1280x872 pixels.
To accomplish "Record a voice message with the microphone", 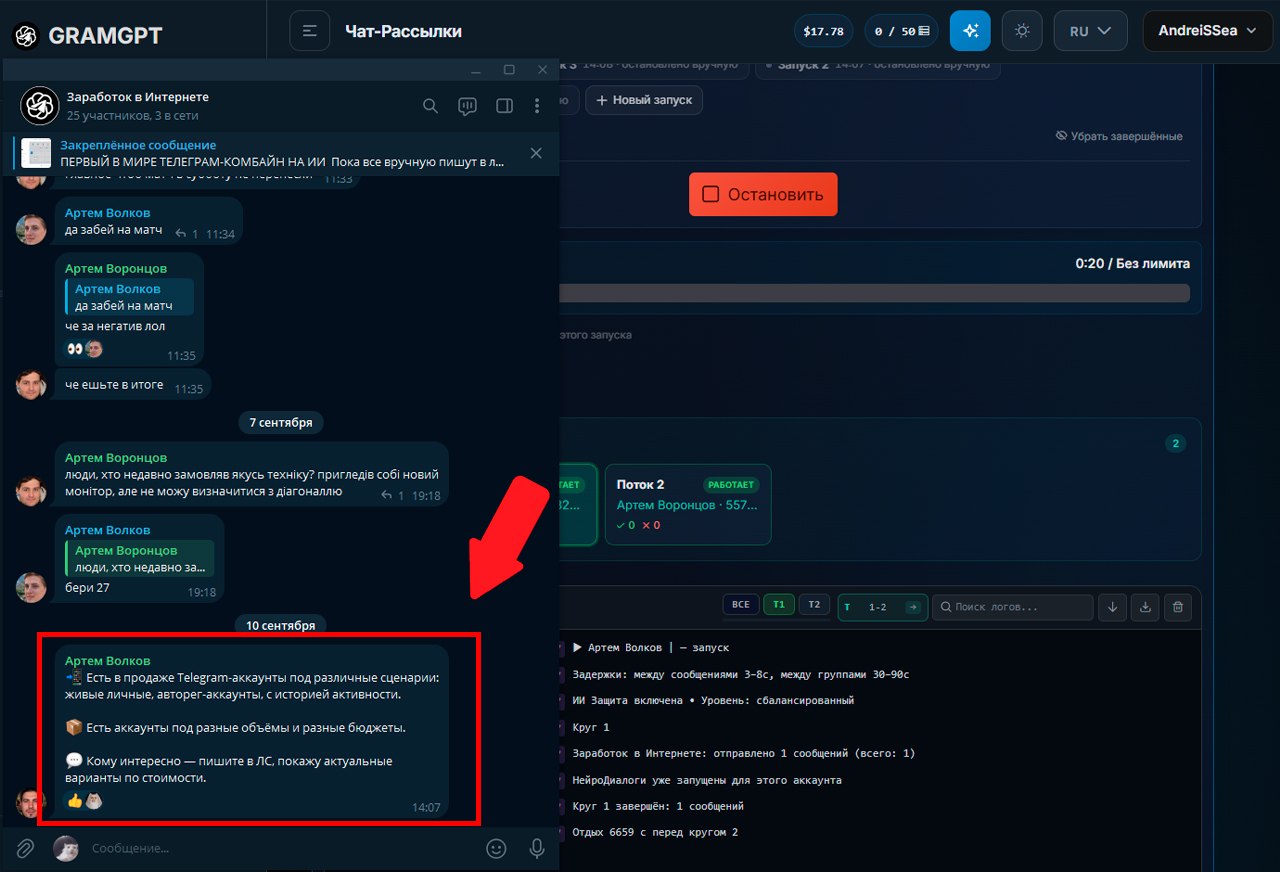I will (x=537, y=848).
